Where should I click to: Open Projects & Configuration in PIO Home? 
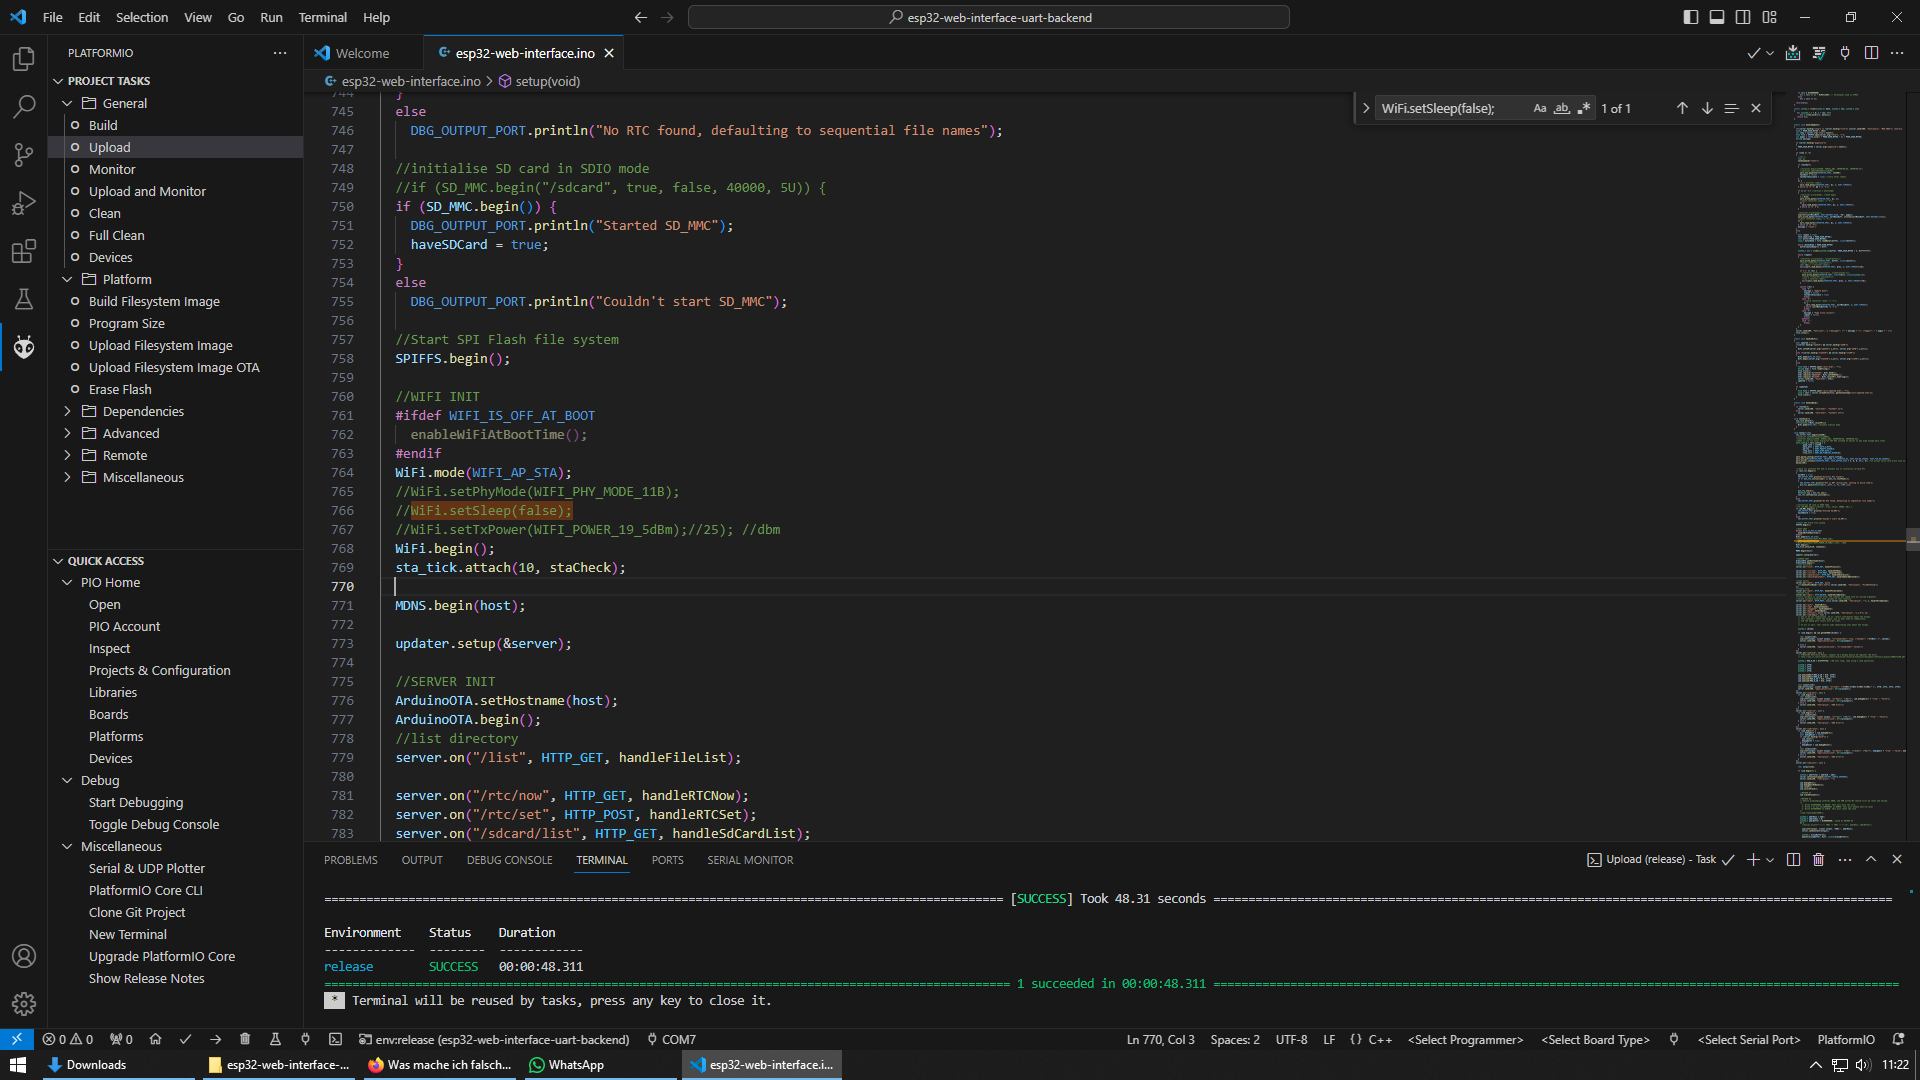click(x=159, y=670)
